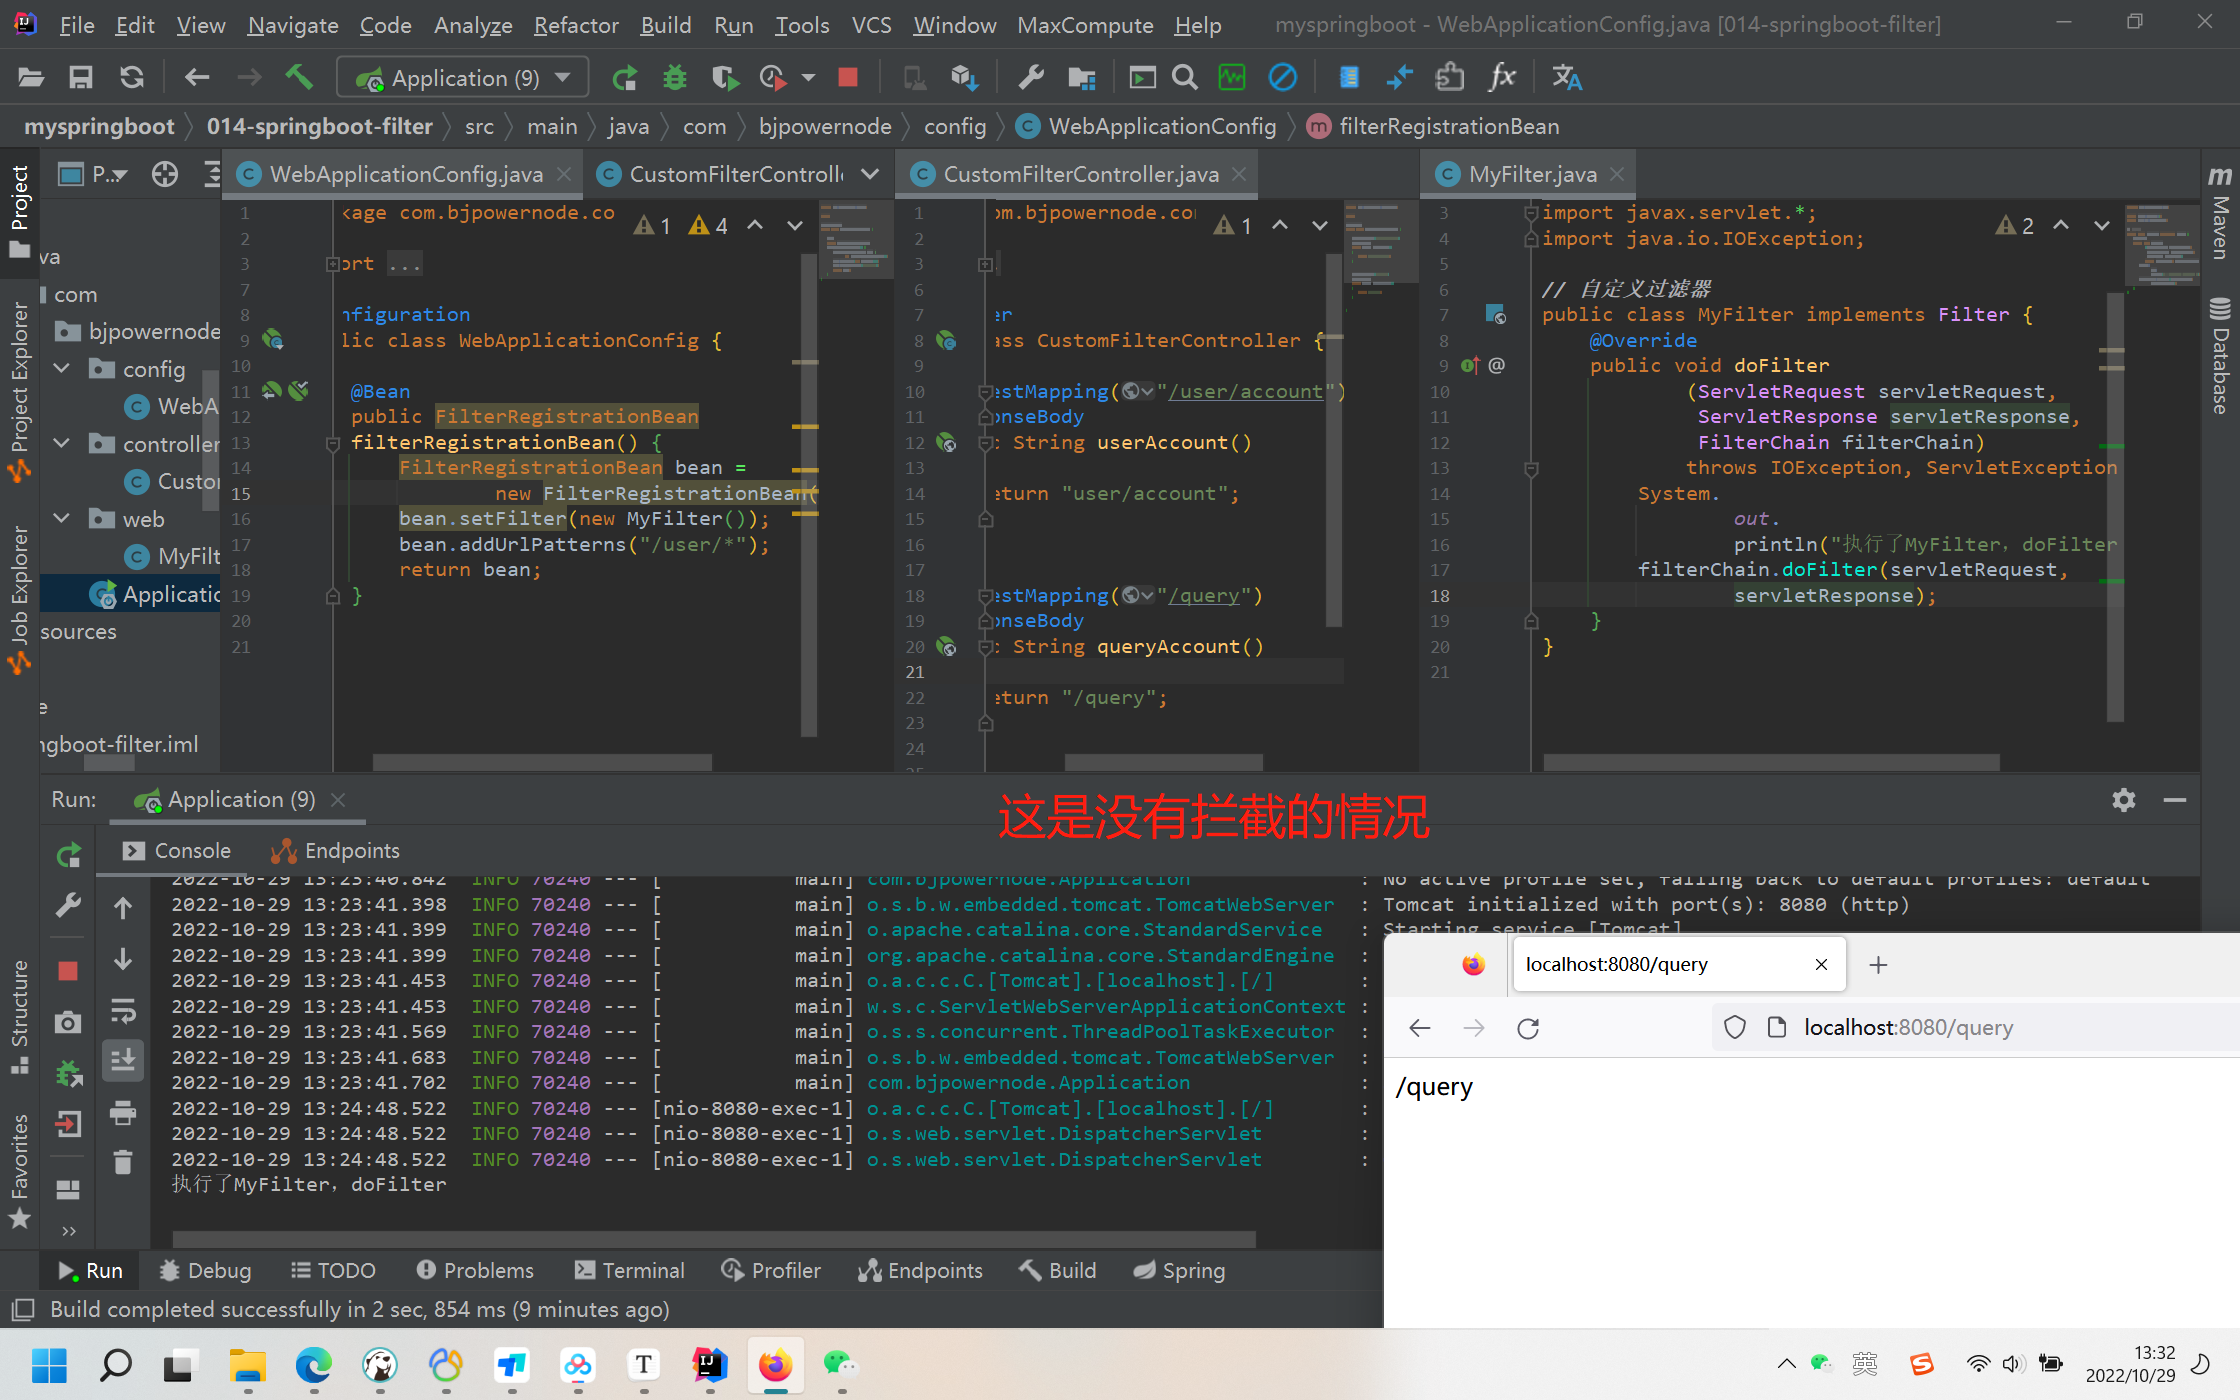Open Application (9) run configuration dropdown
The height and width of the screenshot is (1400, 2240).
464,78
